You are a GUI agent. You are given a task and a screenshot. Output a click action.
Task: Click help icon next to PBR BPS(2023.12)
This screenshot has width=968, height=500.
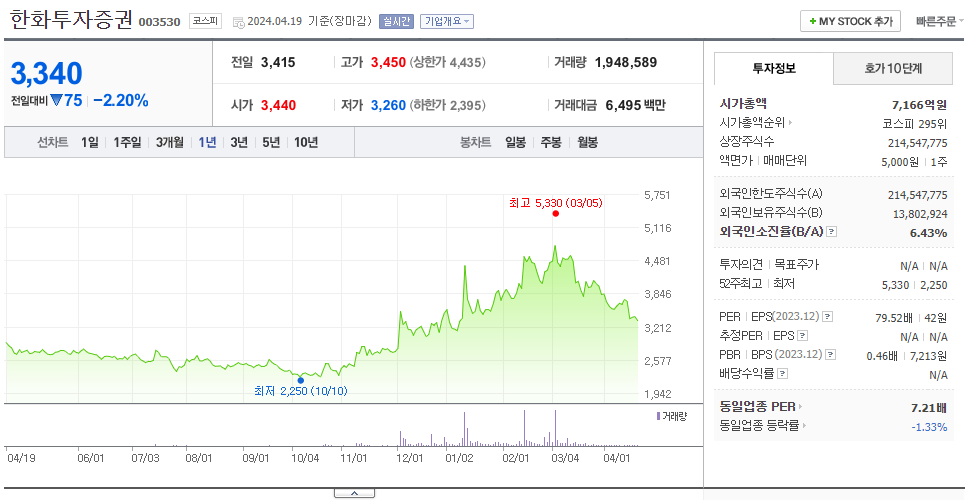[831, 355]
